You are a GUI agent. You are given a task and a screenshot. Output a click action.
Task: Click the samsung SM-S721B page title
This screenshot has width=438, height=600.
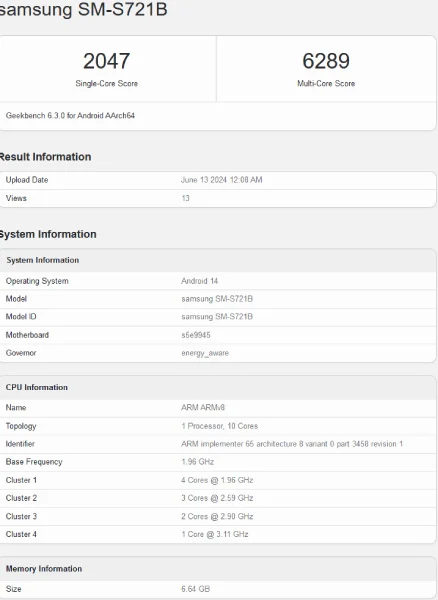click(83, 9)
